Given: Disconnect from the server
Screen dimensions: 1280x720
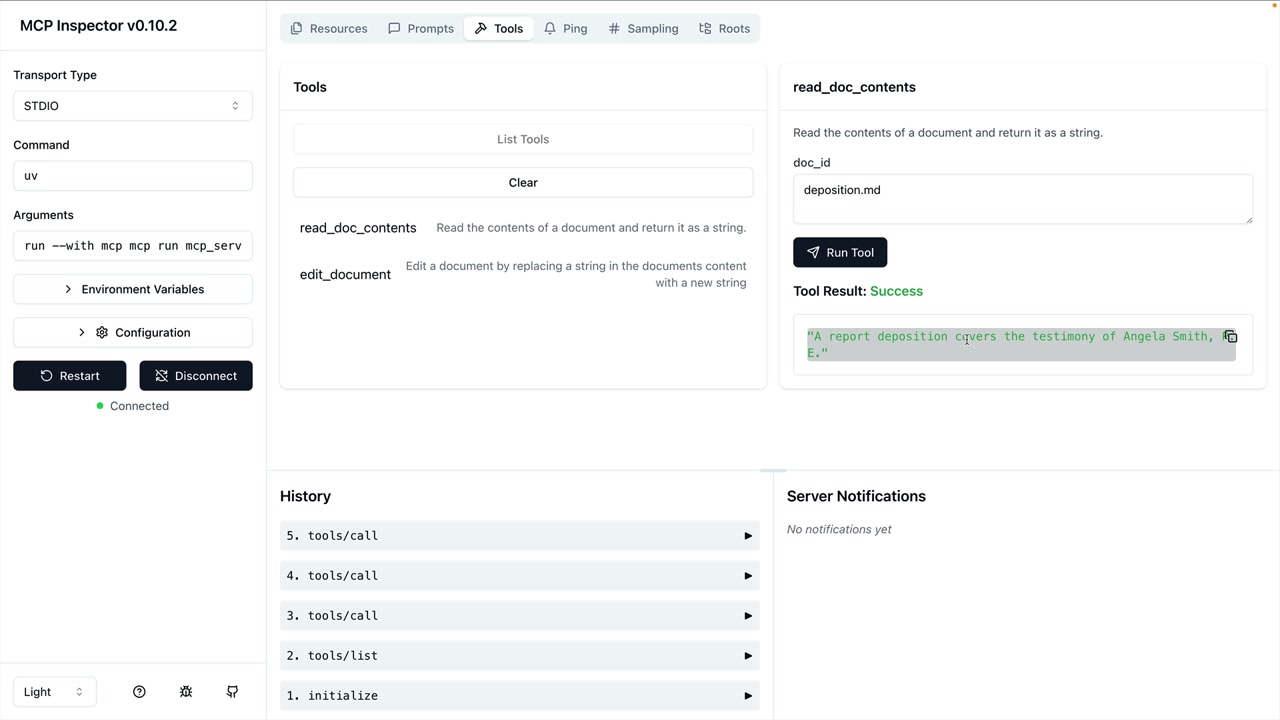Looking at the screenshot, I should click(196, 376).
